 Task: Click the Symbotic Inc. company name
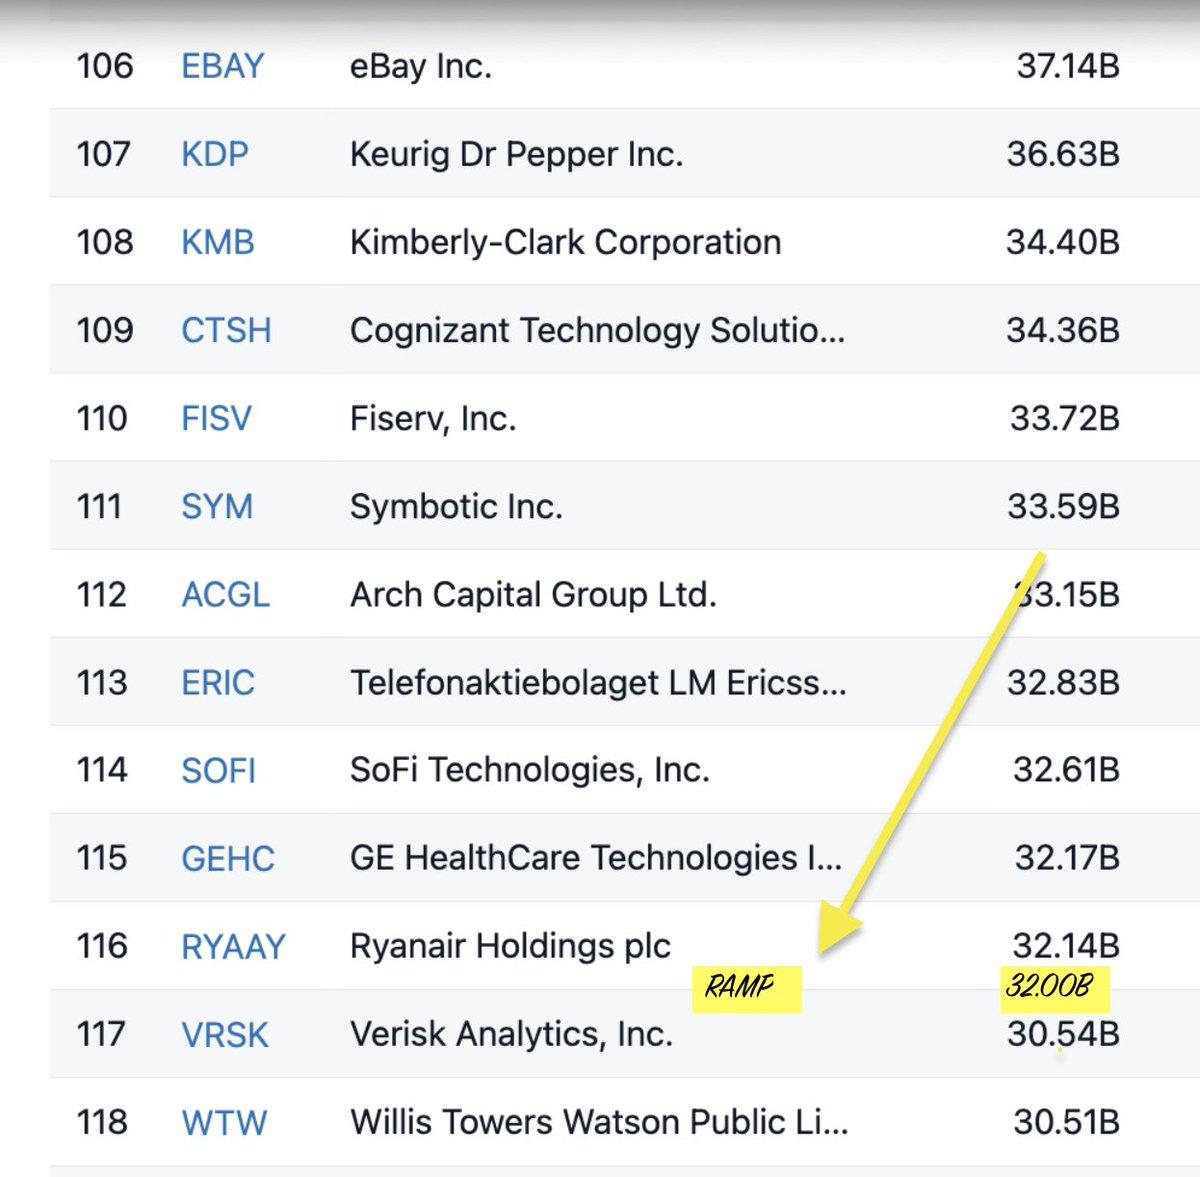pos(455,506)
